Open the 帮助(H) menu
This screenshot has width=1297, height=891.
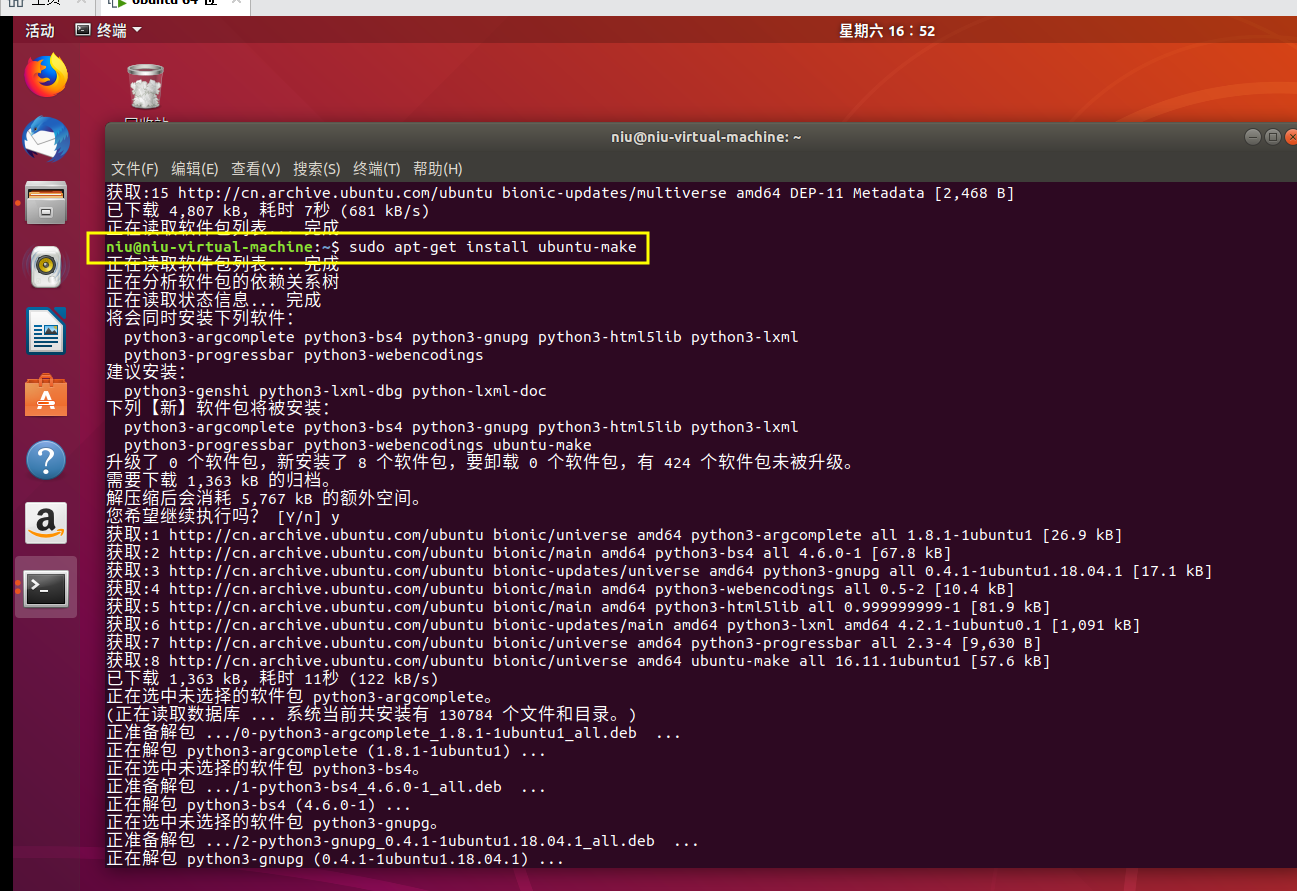437,169
